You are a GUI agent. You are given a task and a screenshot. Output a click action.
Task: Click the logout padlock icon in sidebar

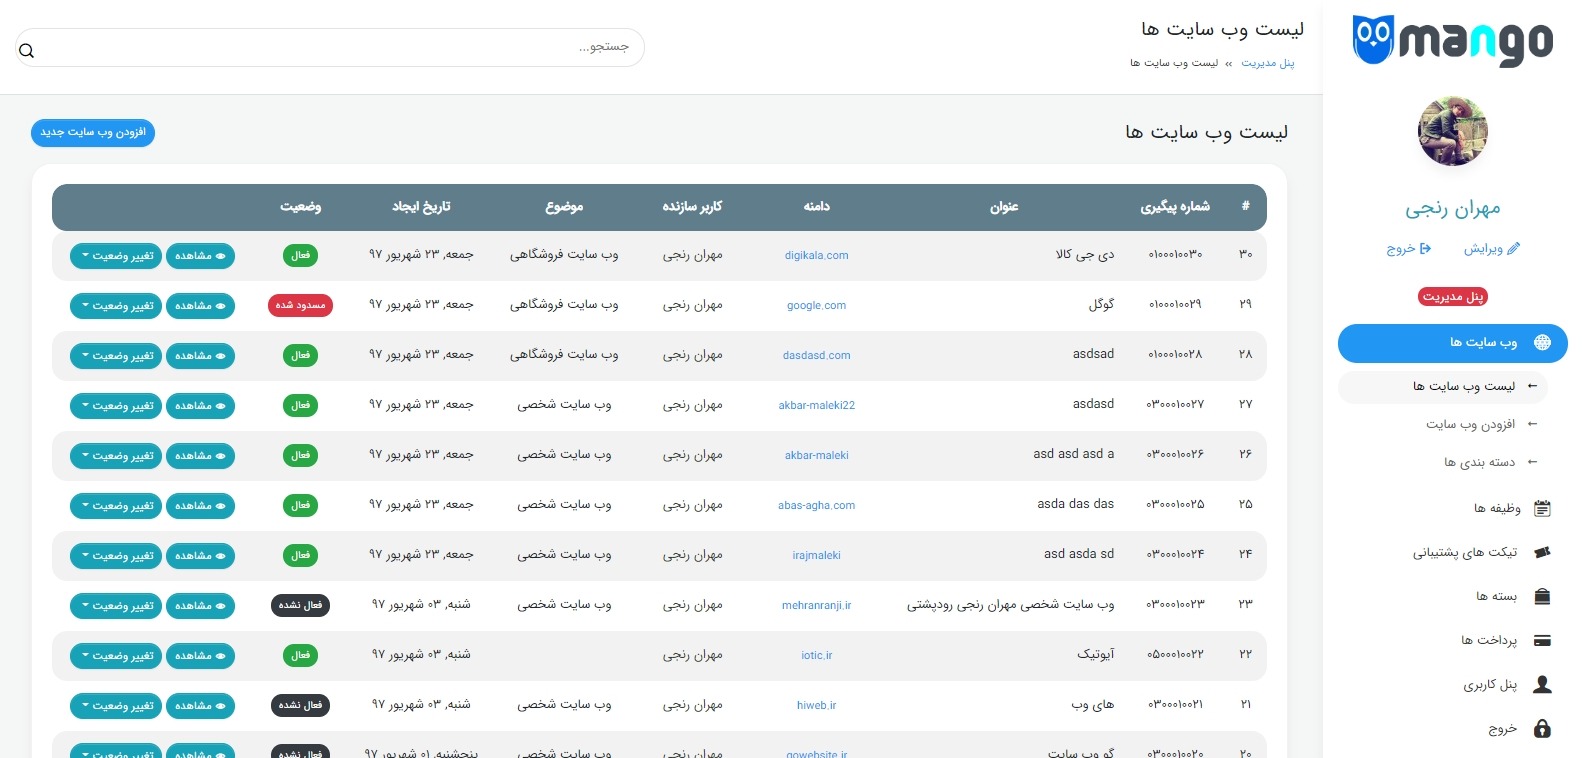tap(1542, 729)
